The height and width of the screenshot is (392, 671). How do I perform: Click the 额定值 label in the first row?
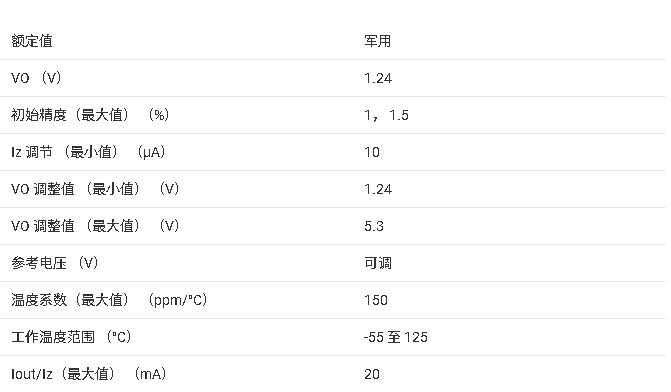[x=32, y=41]
